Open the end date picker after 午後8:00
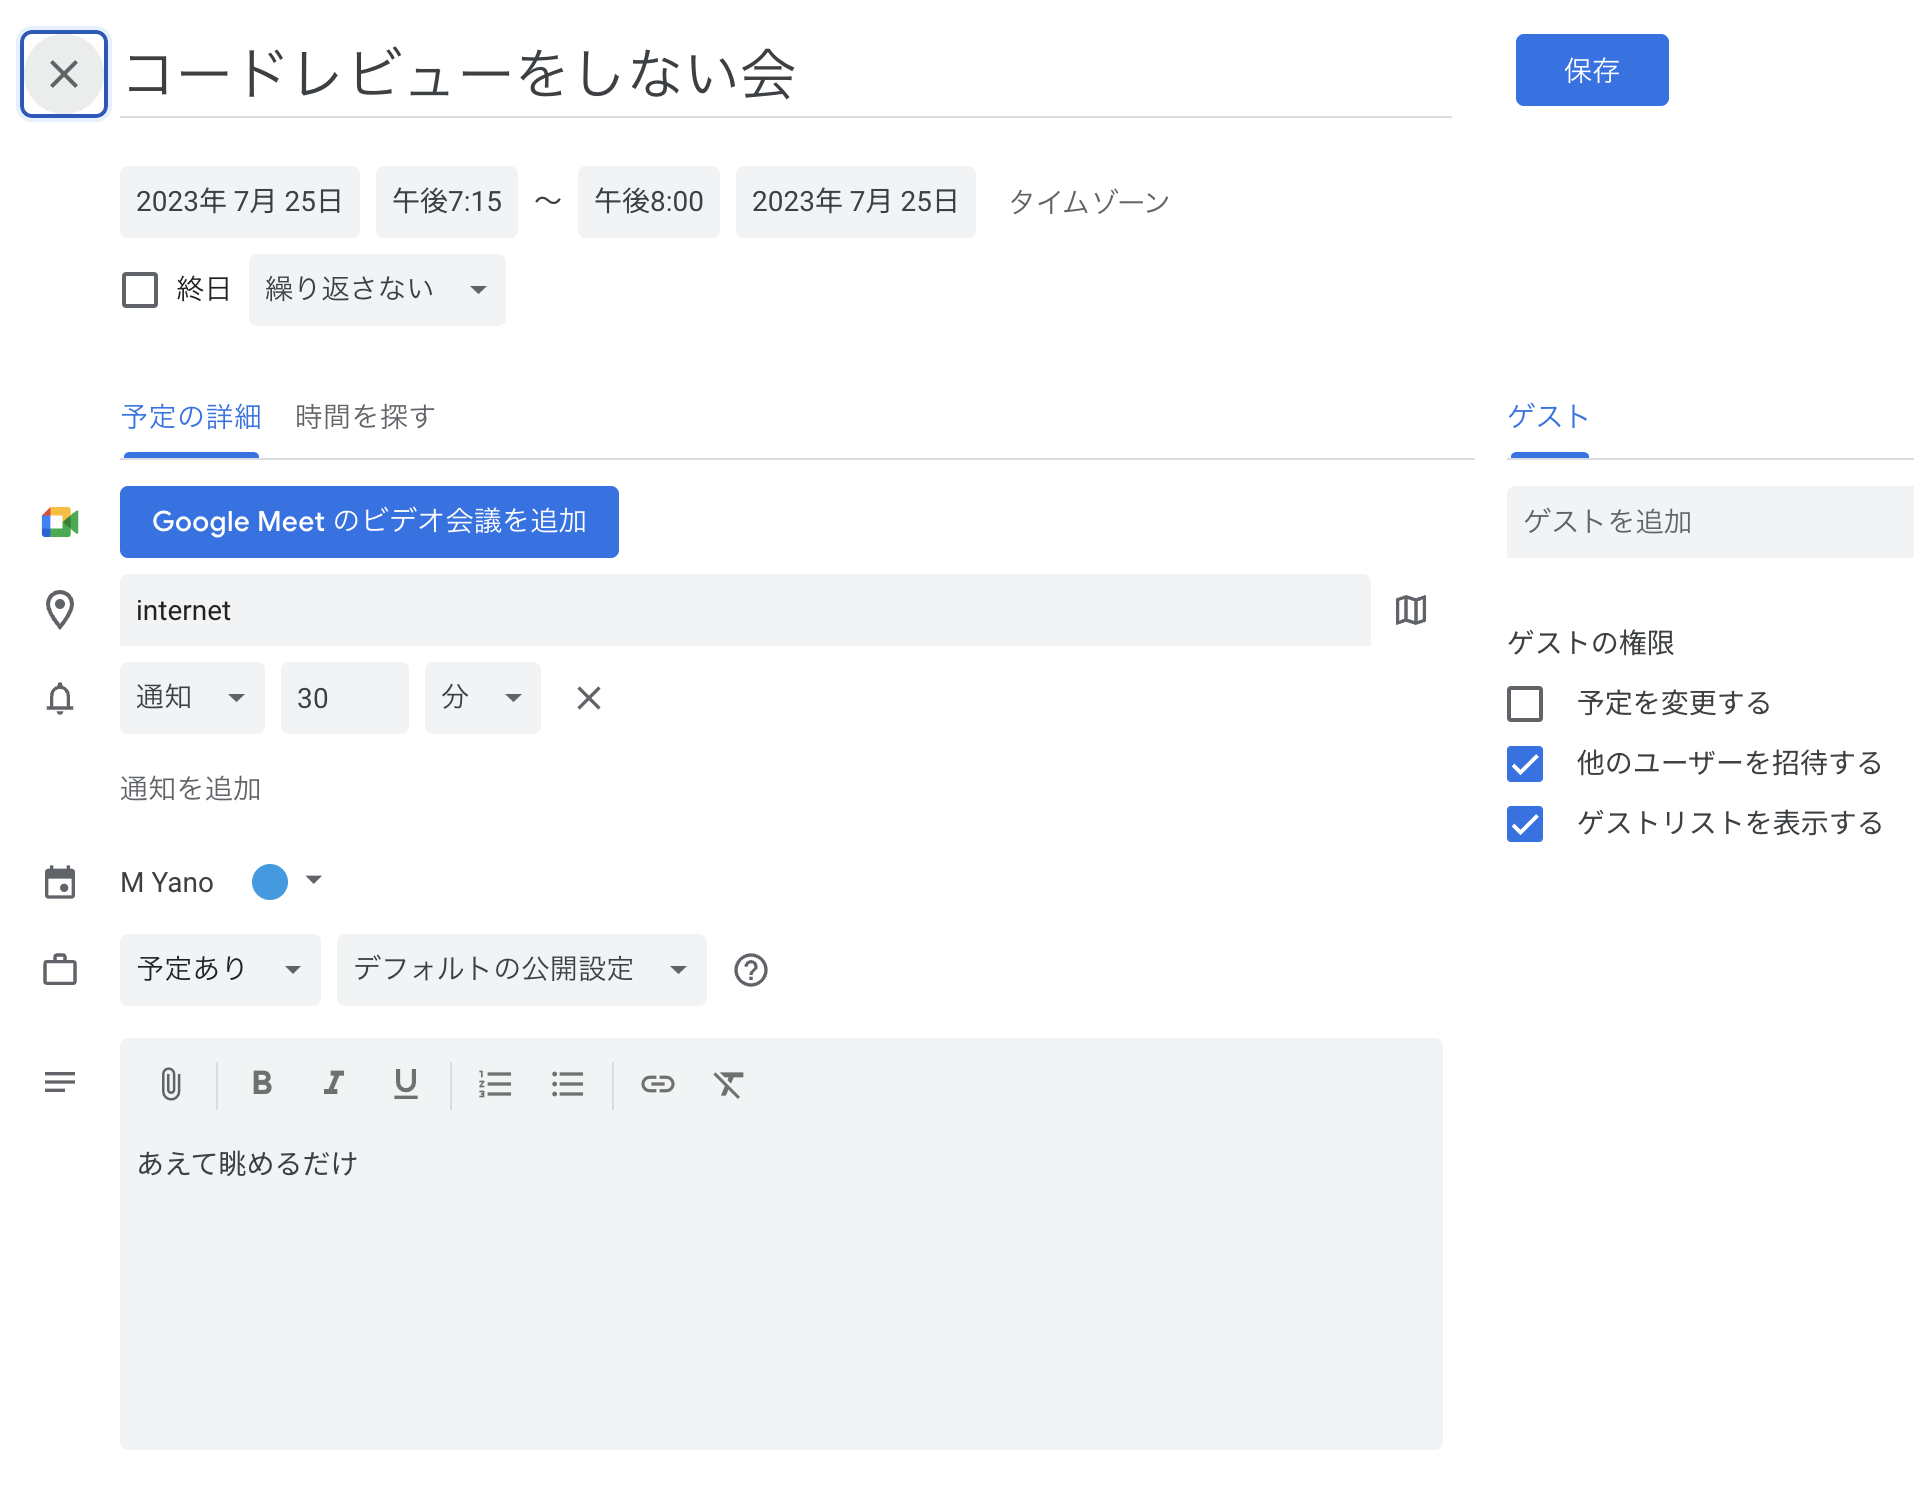 [x=856, y=202]
